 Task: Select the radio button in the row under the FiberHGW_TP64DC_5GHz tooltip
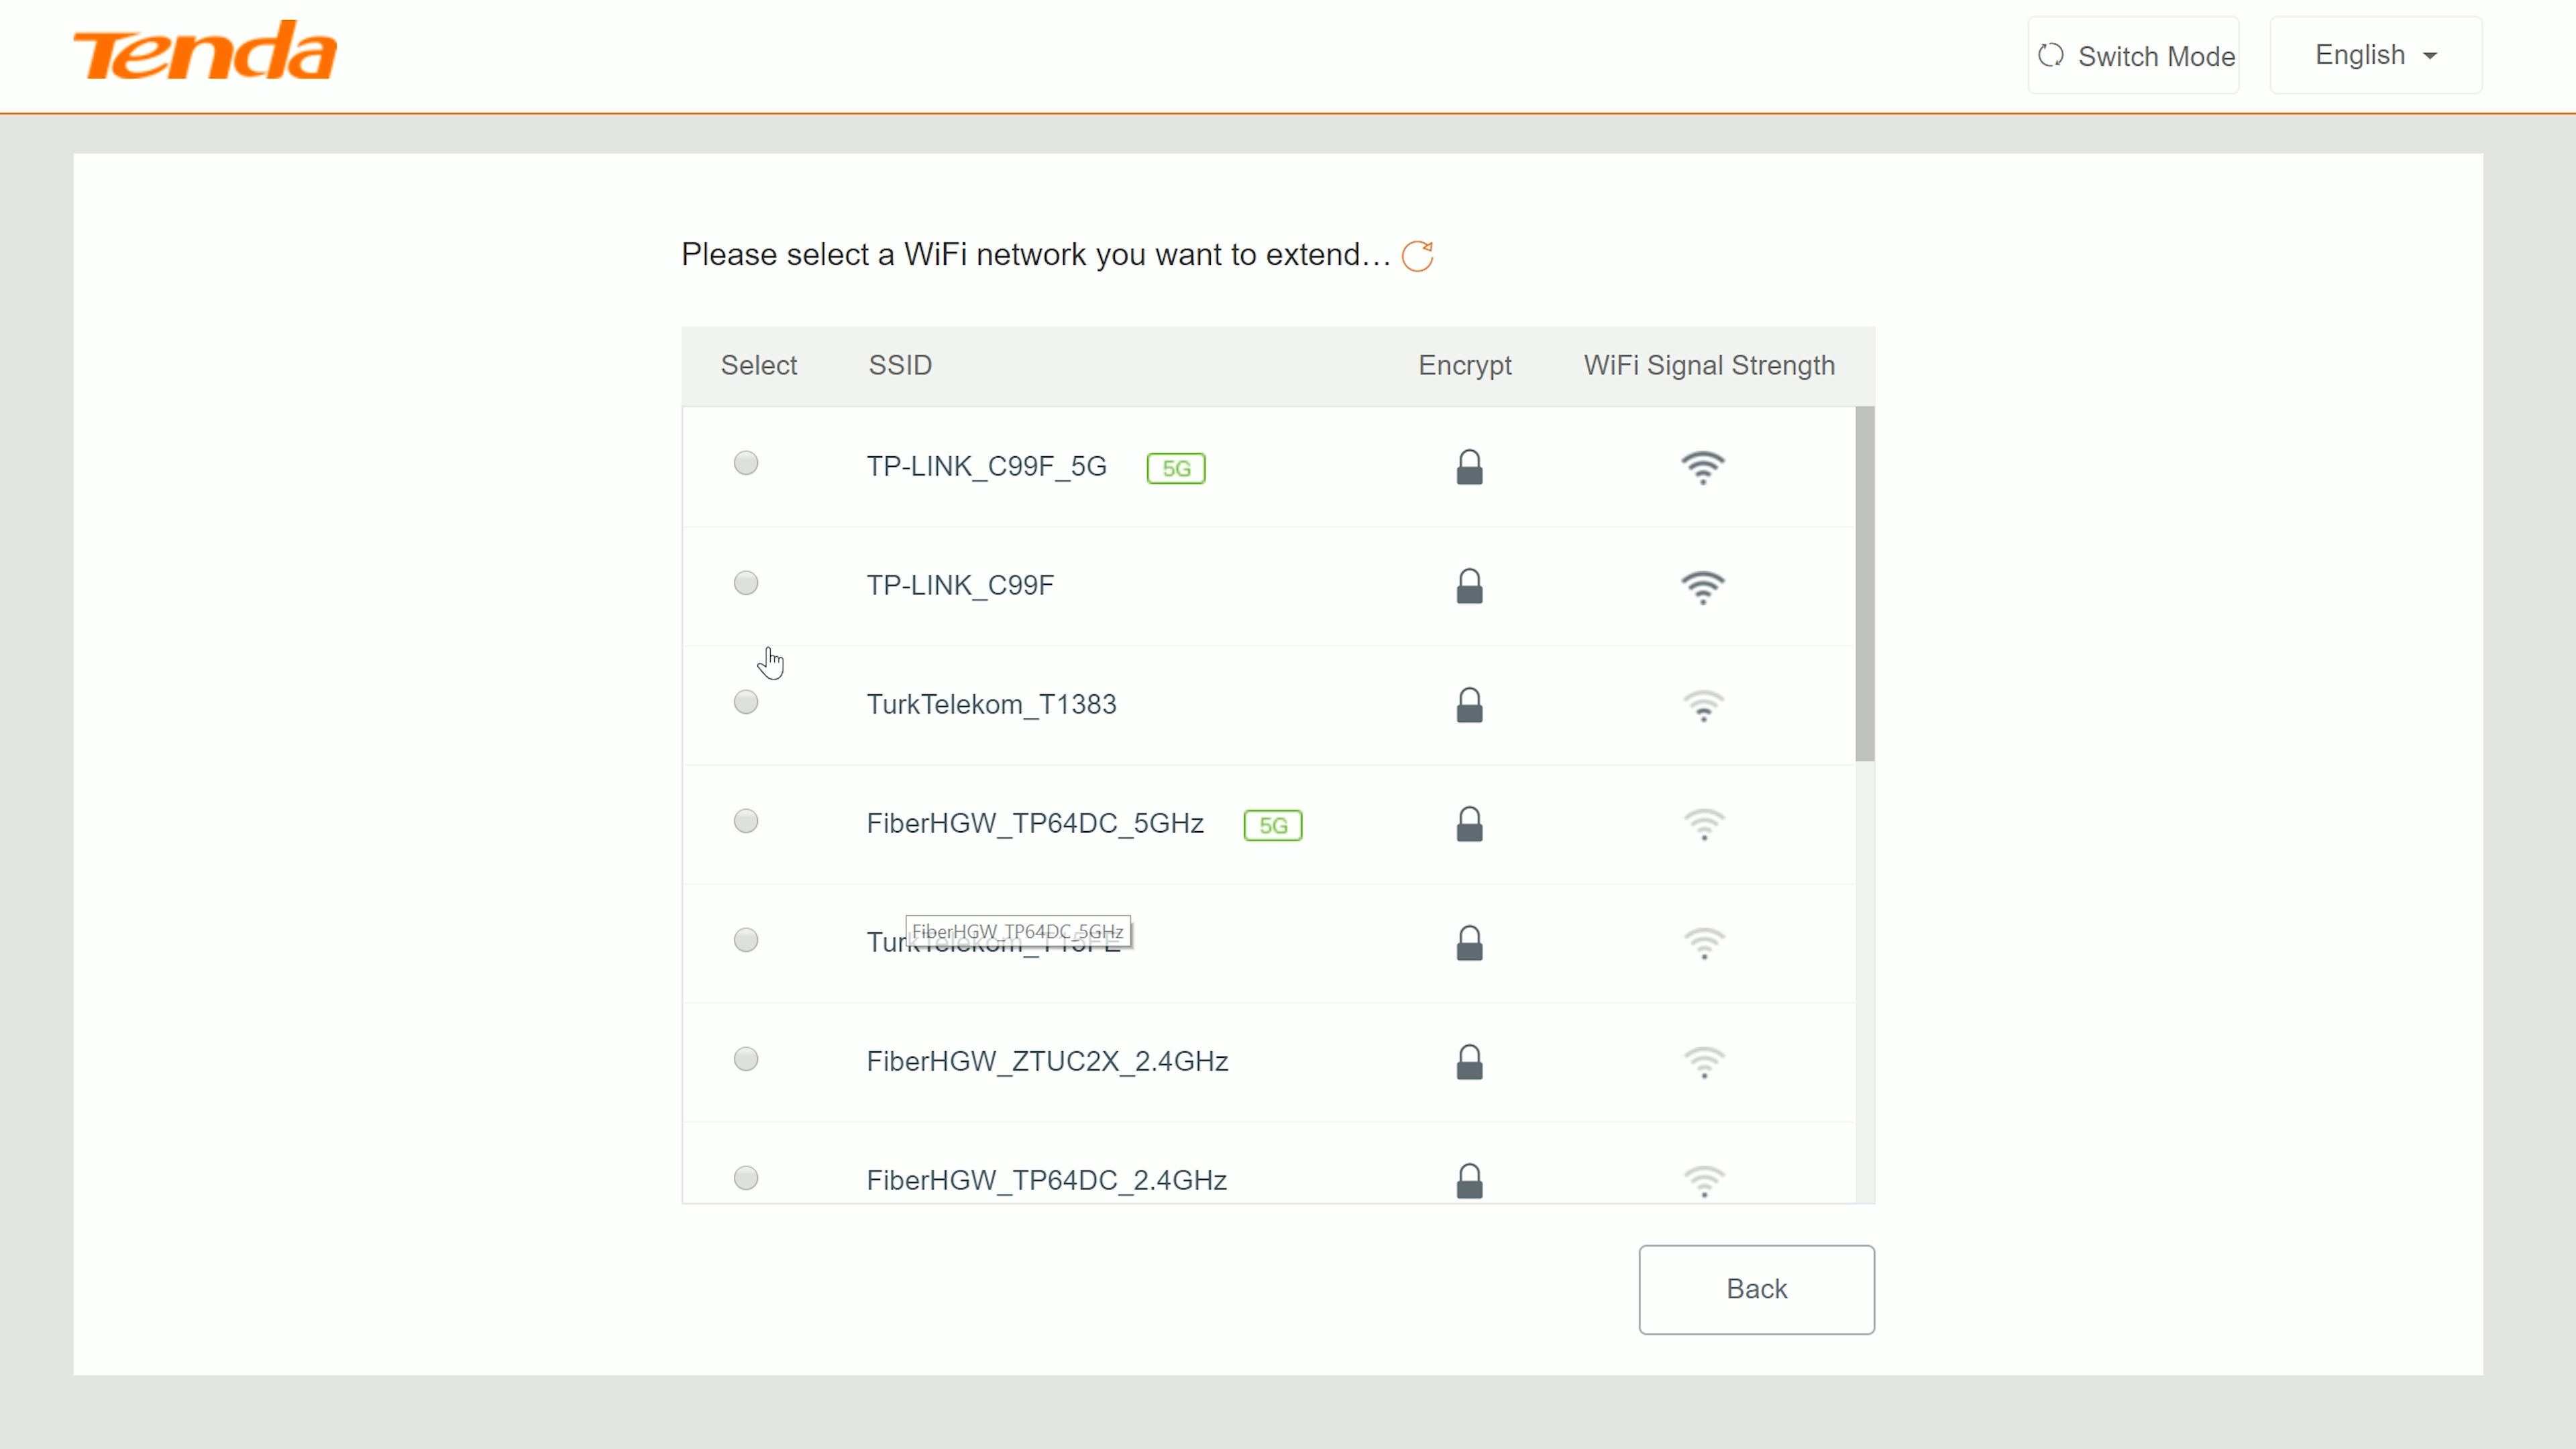[746, 940]
